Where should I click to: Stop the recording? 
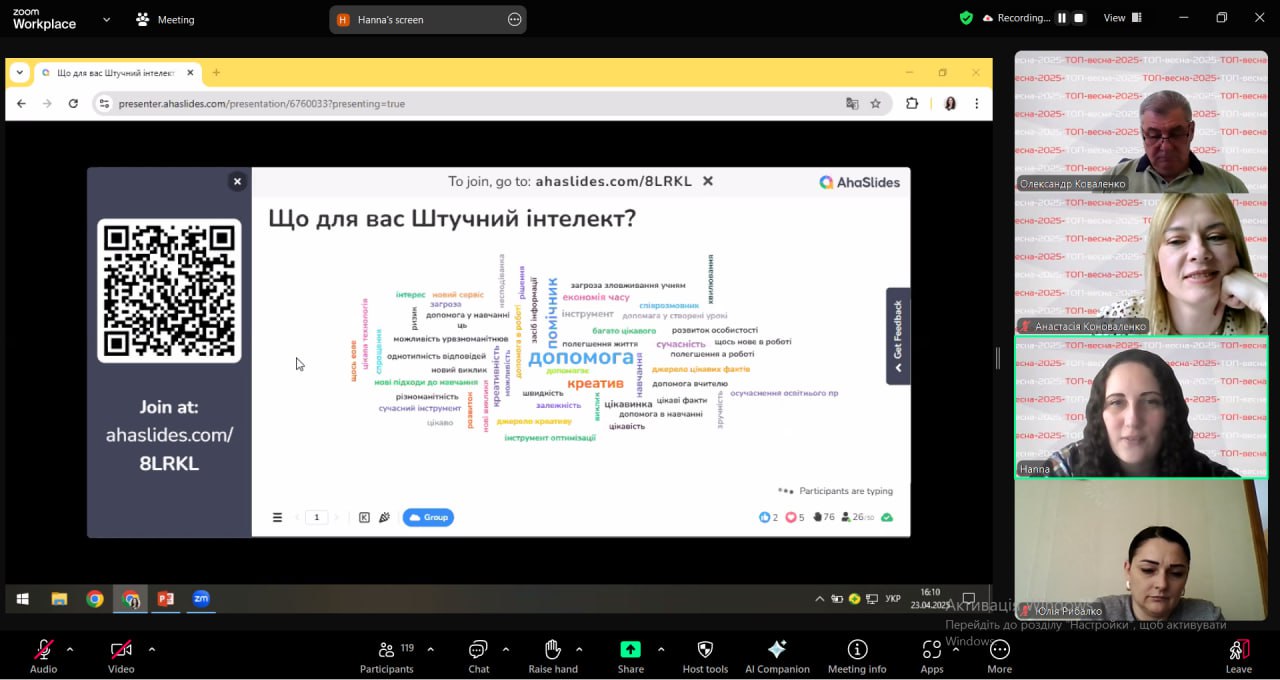[x=1078, y=18]
